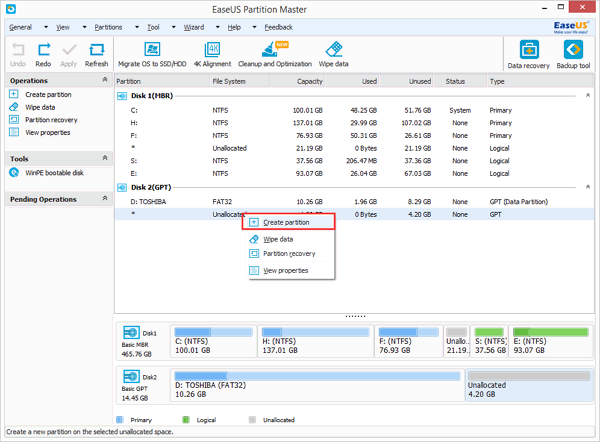Collapse the Disk 2(GPT) group
Image resolution: width=600 pixels, height=442 pixels.
click(588, 187)
